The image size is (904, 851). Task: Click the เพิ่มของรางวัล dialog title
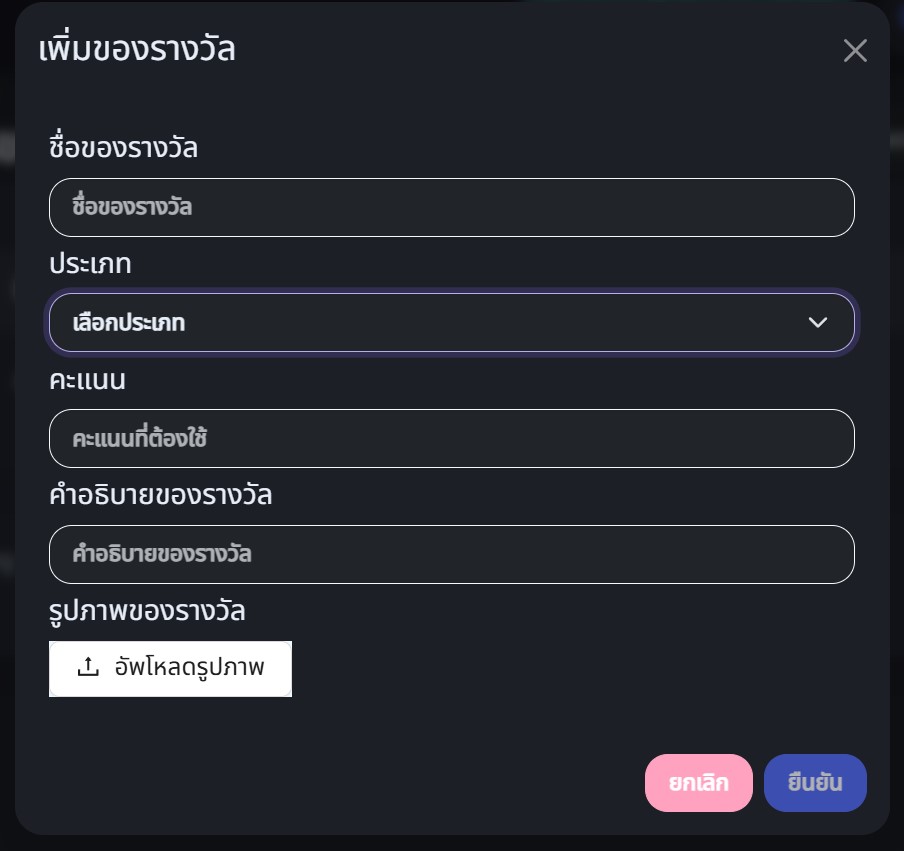pos(136,49)
